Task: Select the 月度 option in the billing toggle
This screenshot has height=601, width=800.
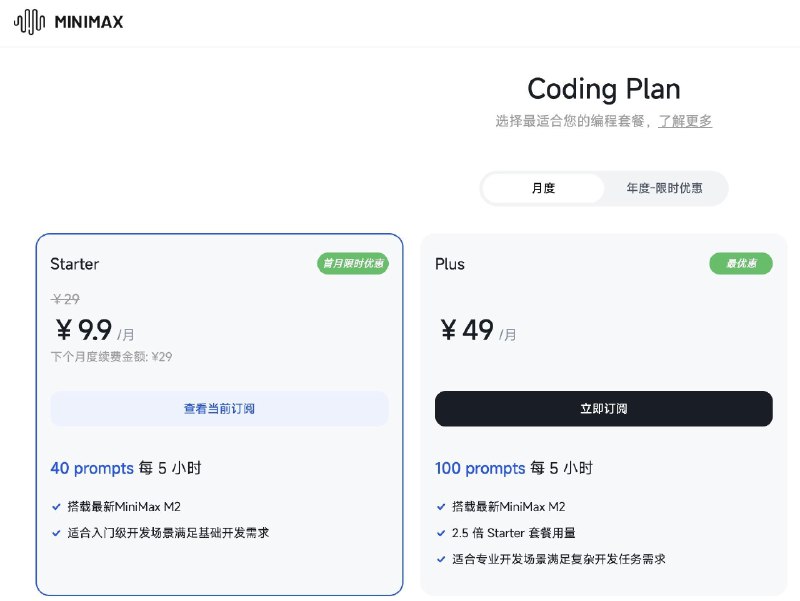Action: click(x=545, y=188)
